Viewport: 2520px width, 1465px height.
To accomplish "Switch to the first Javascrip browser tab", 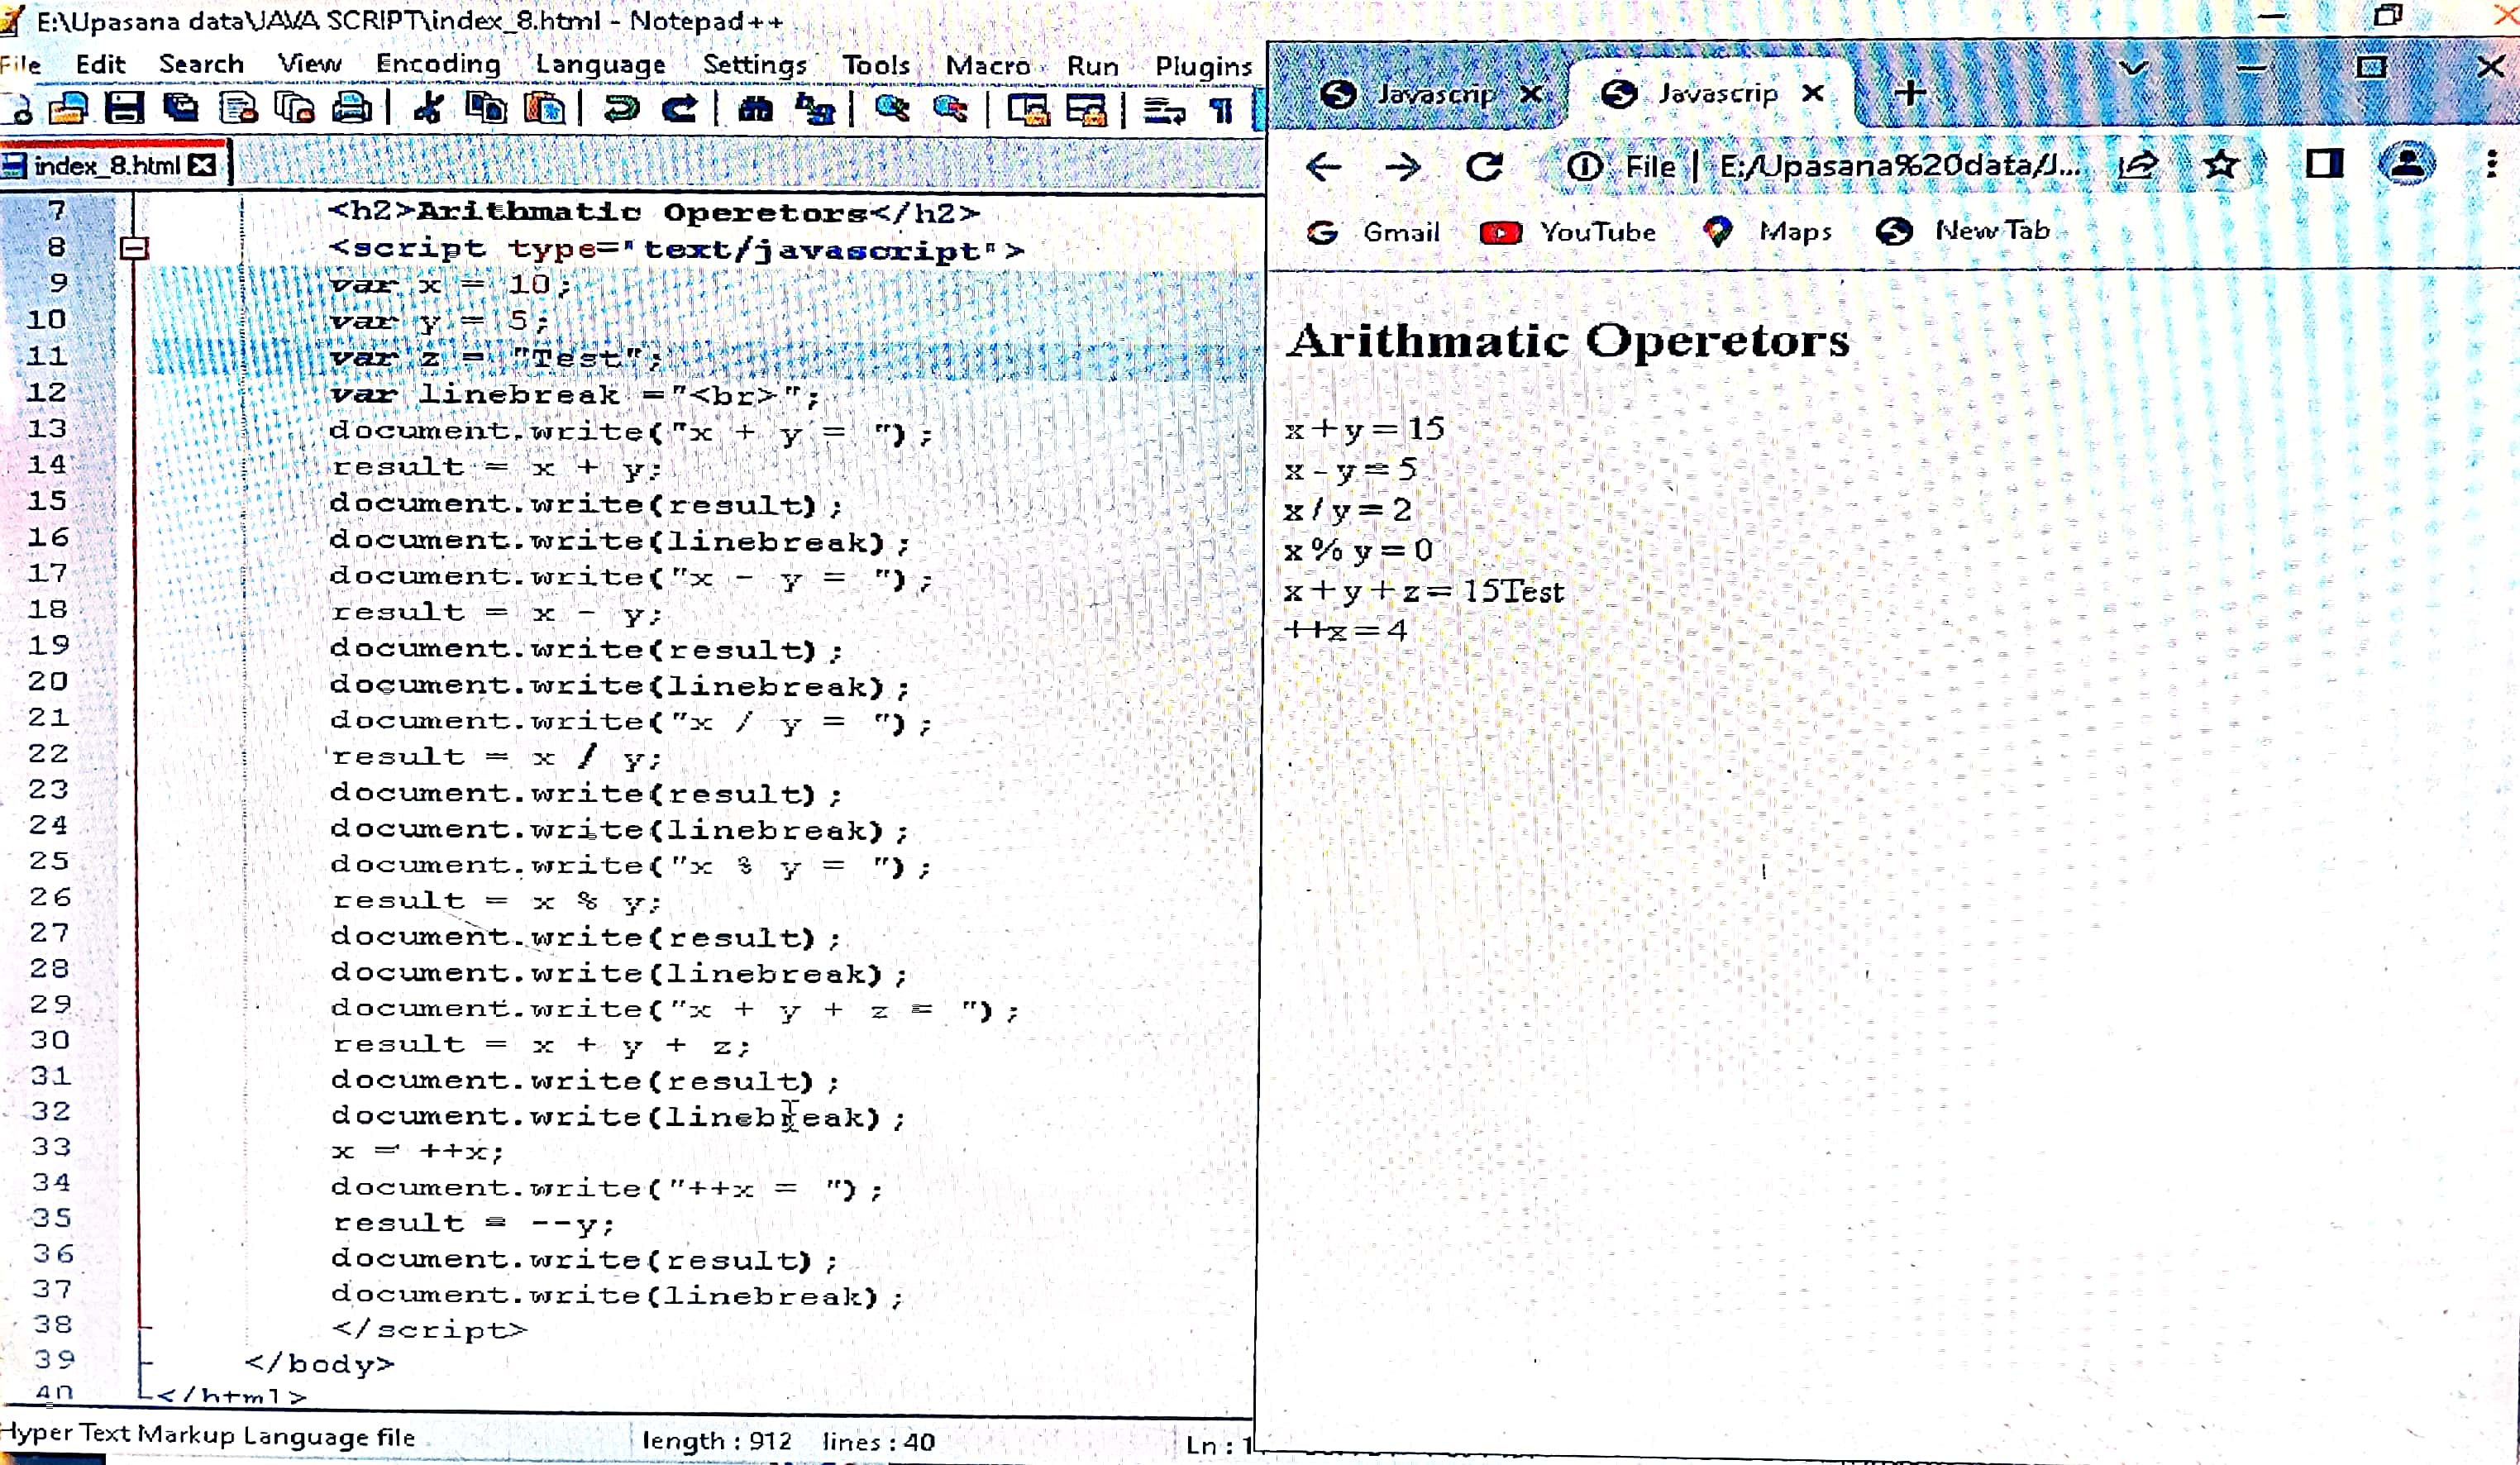I will [x=1420, y=94].
